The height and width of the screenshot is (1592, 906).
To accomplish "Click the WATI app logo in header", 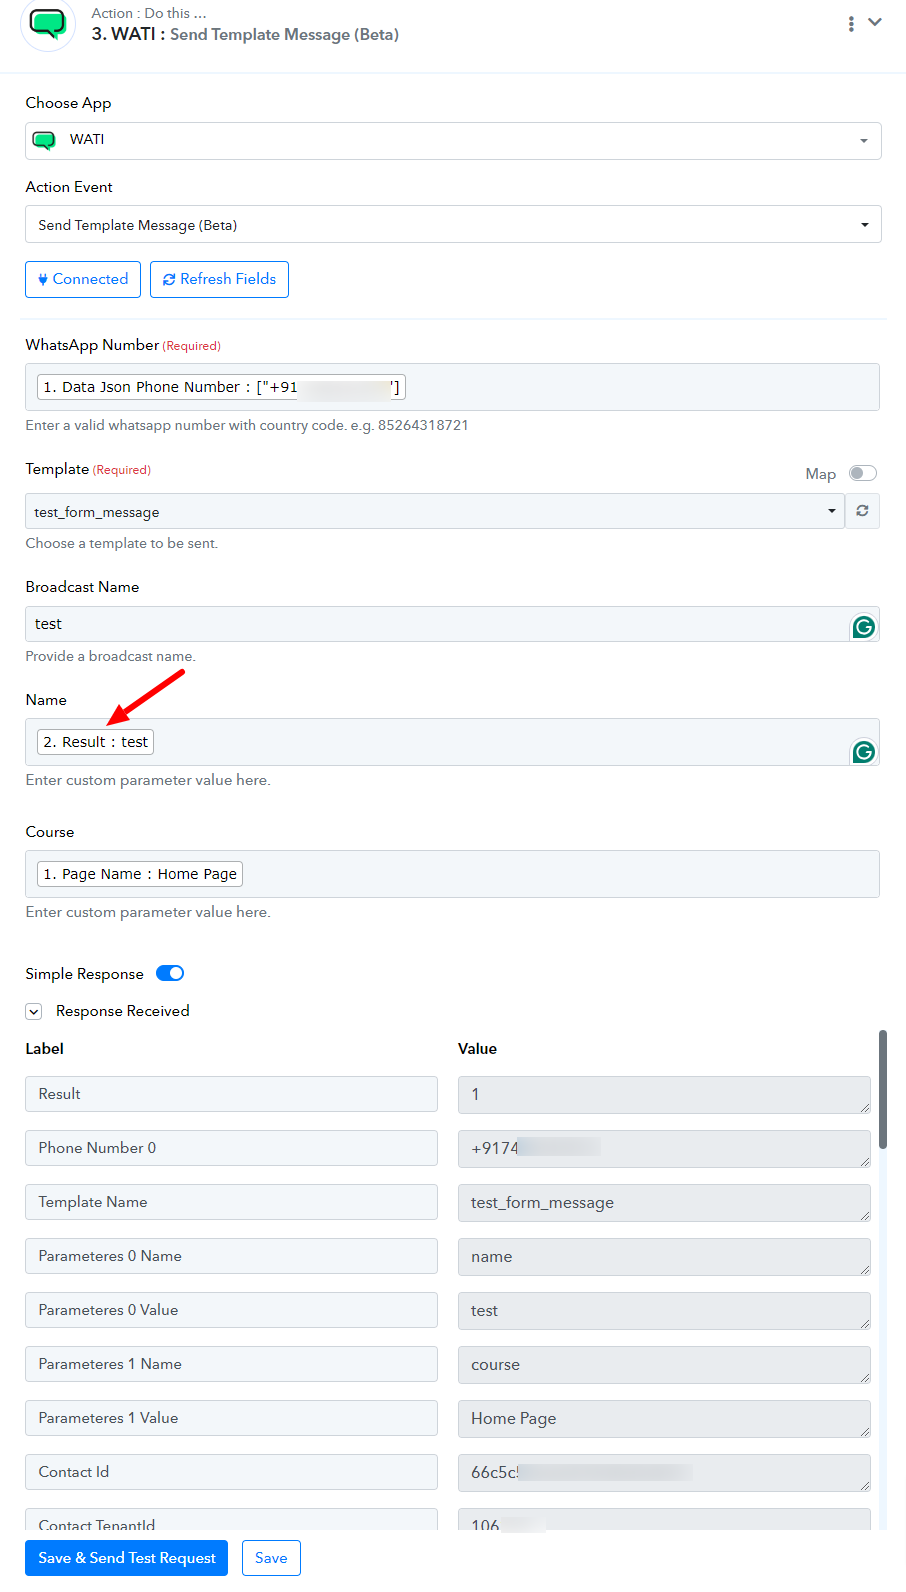I will coord(47,23).
